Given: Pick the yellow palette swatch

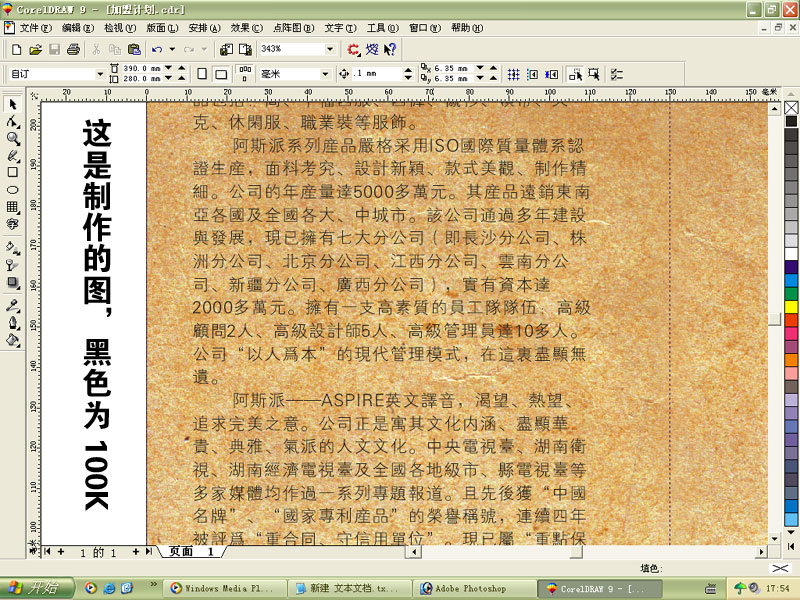Looking at the screenshot, I should [791, 307].
